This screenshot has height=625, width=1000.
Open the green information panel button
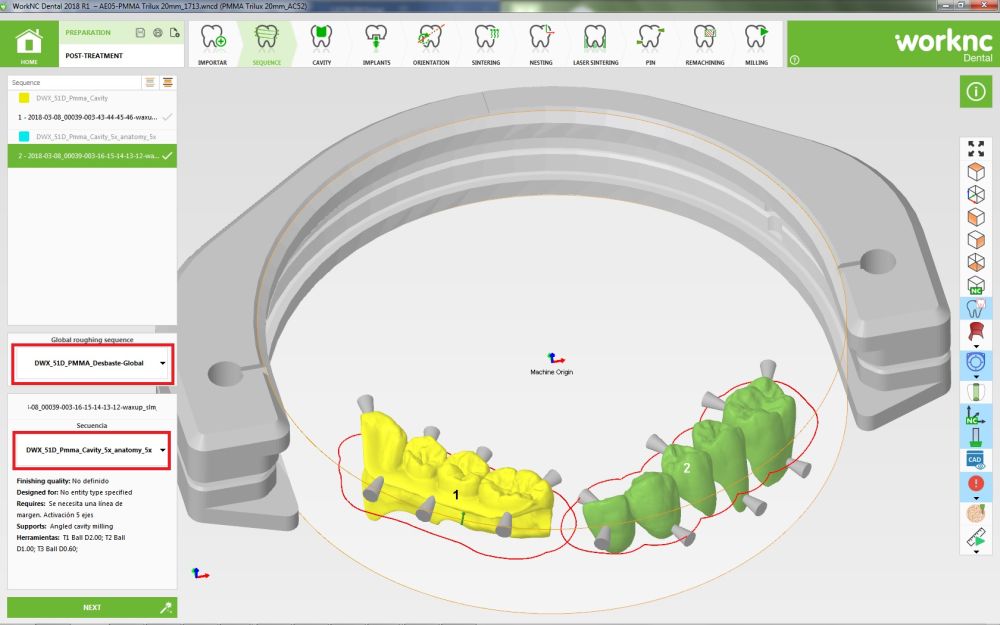[976, 91]
